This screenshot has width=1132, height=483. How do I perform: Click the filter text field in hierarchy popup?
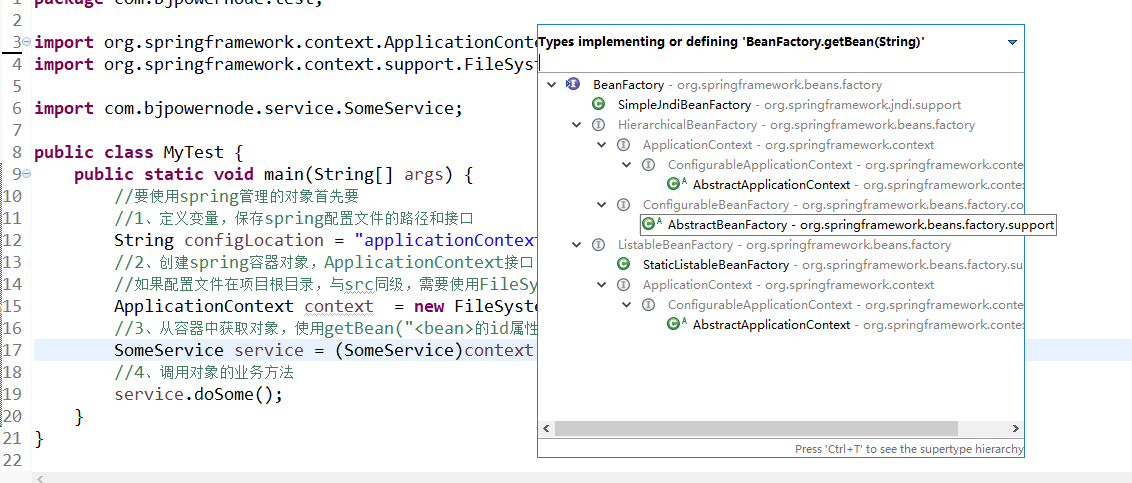[x=780, y=65]
